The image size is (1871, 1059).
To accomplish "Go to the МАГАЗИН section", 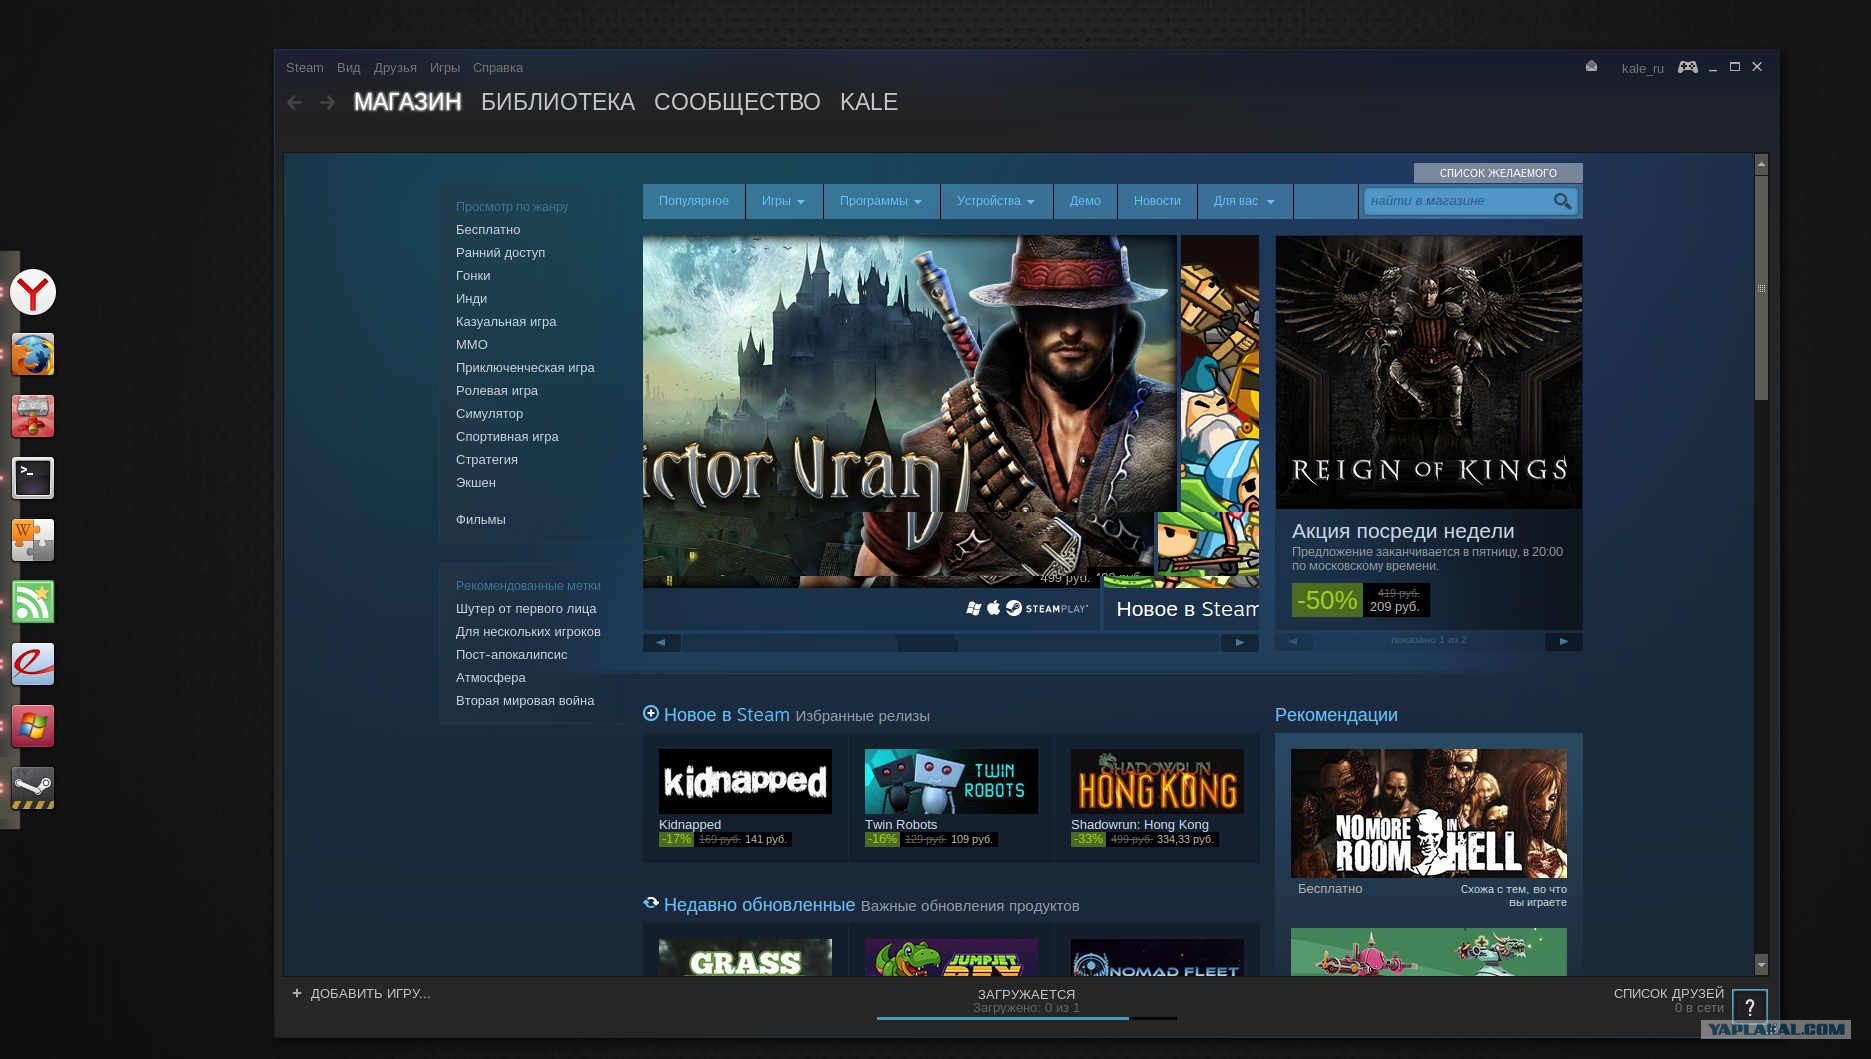I will 408,102.
